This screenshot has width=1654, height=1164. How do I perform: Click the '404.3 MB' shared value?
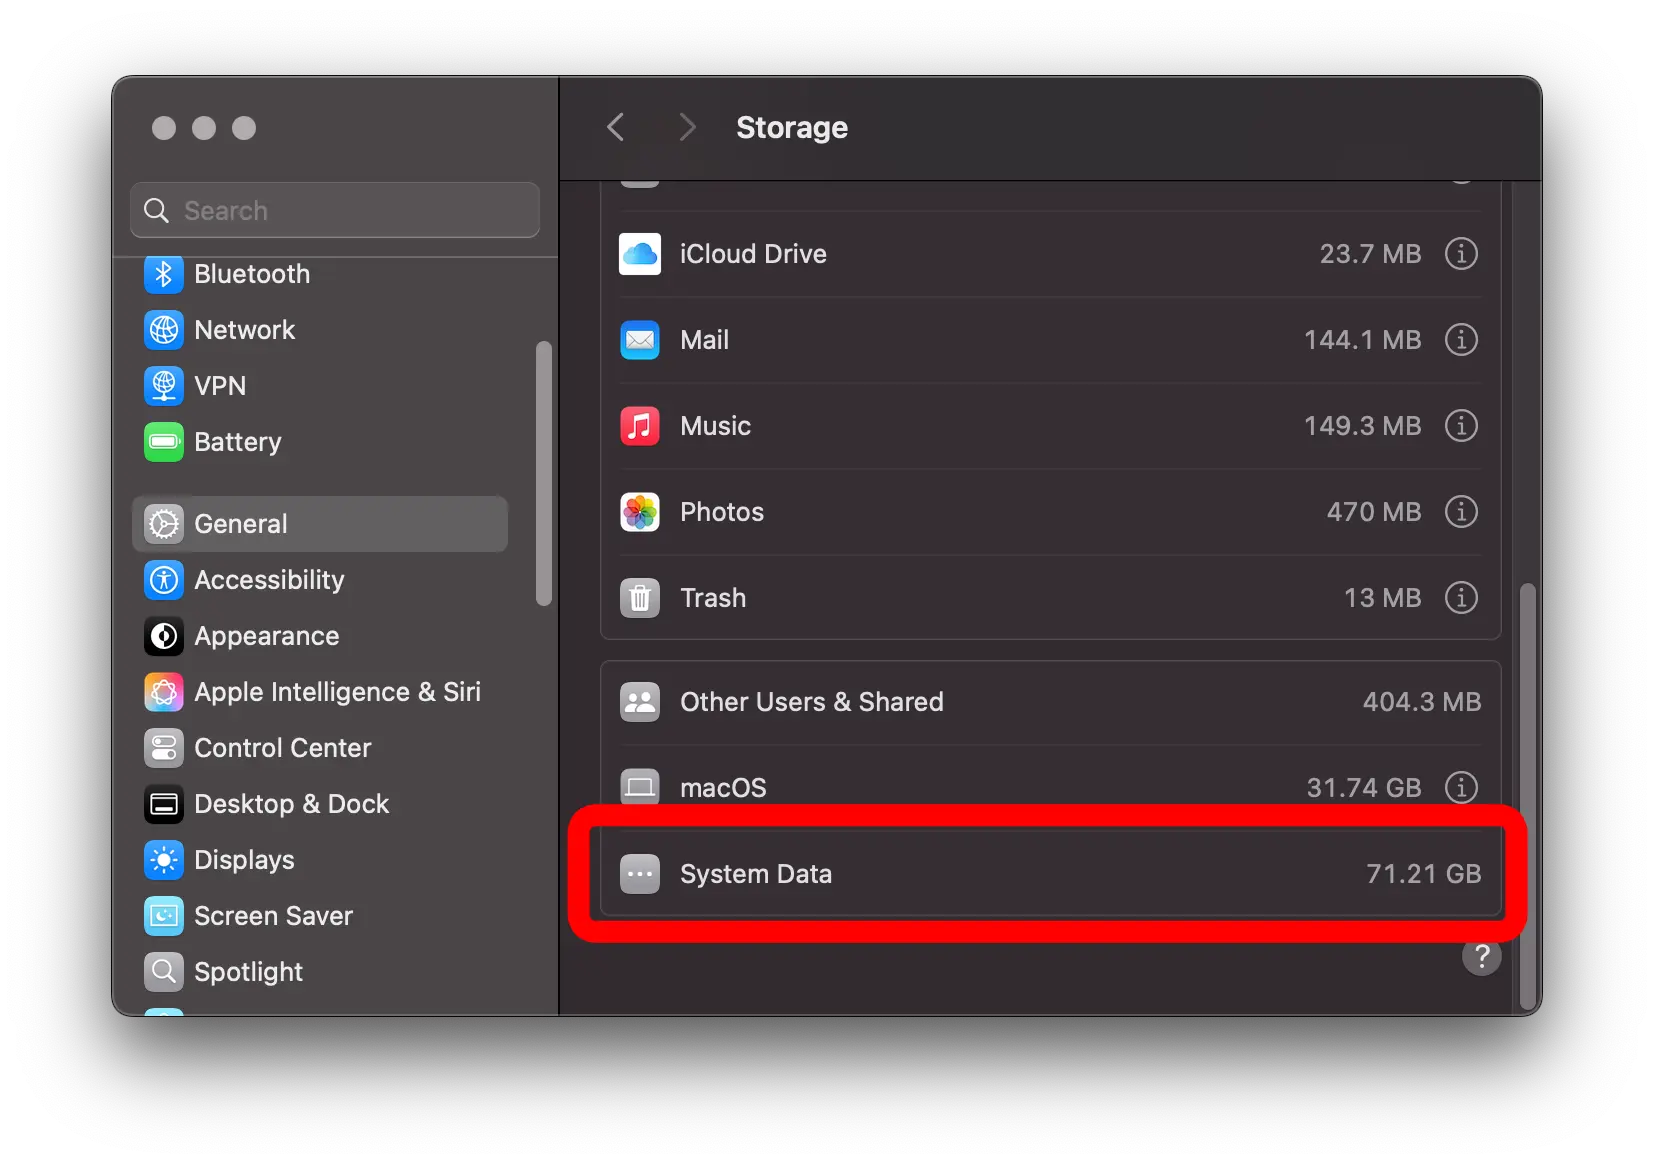coord(1422,702)
